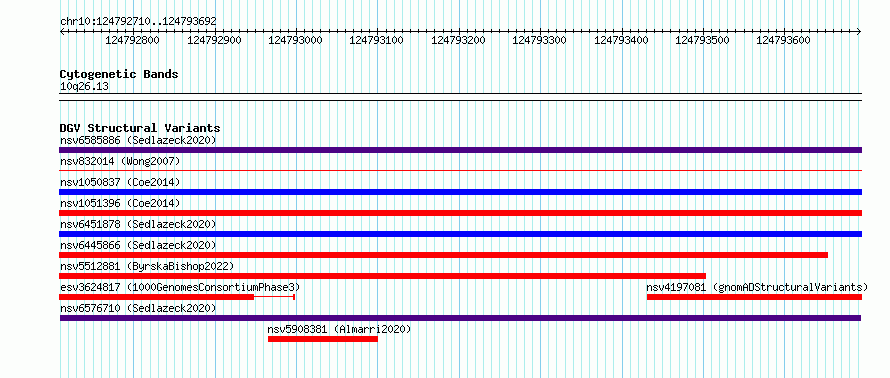Click the blue nsv6451878 variant bar

point(461,234)
